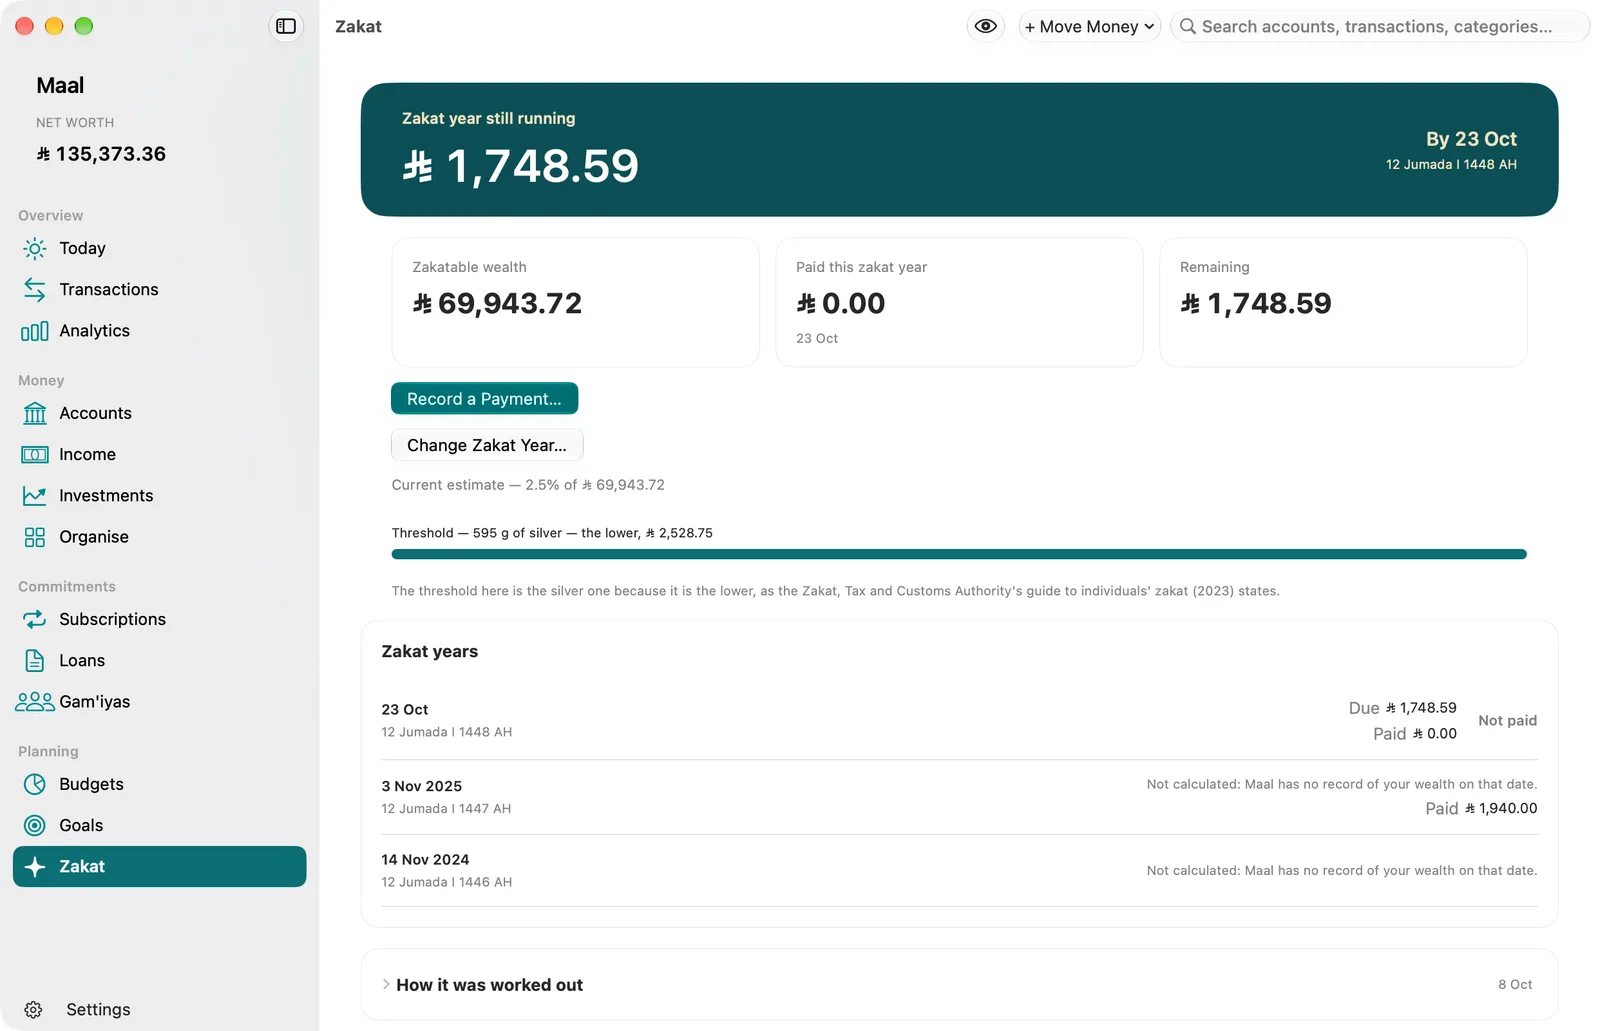The width and height of the screenshot is (1600, 1031).
Task: Go to Budgets page
Action: click(91, 784)
